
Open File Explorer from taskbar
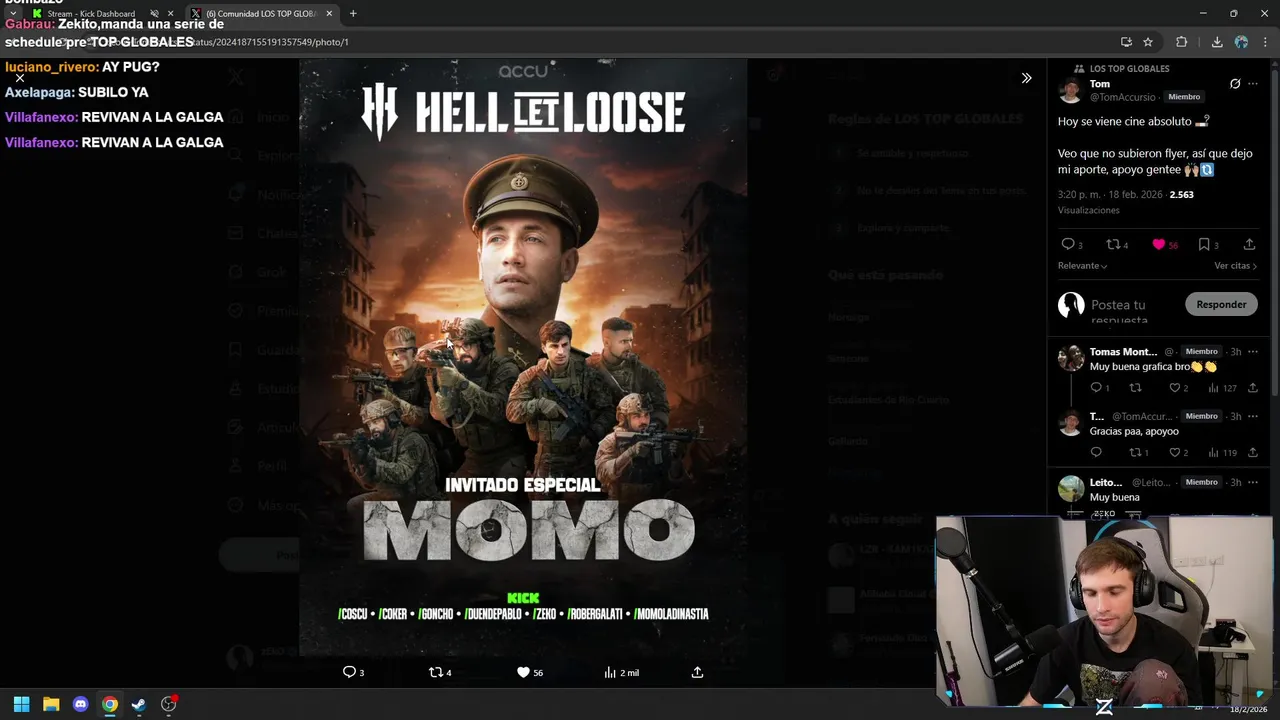point(51,704)
